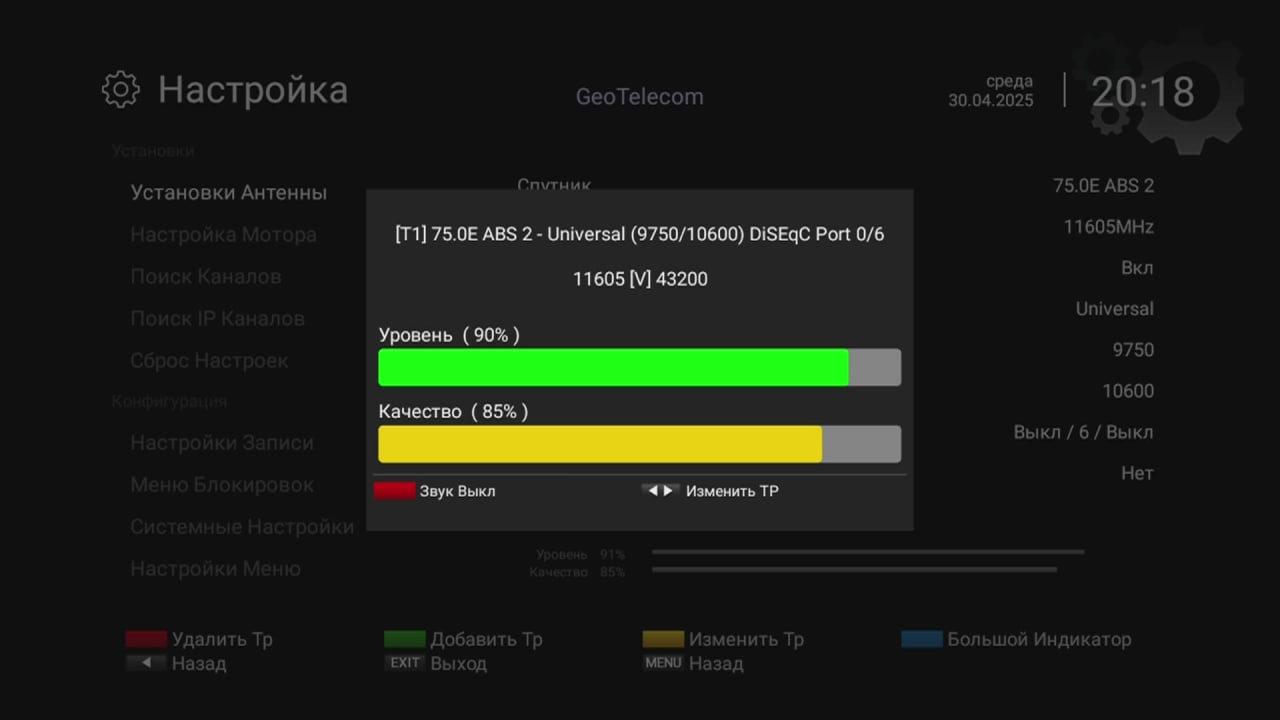Click the satellite value 75.0E ABS 2
Image resolution: width=1280 pixels, height=720 pixels.
[1103, 186]
